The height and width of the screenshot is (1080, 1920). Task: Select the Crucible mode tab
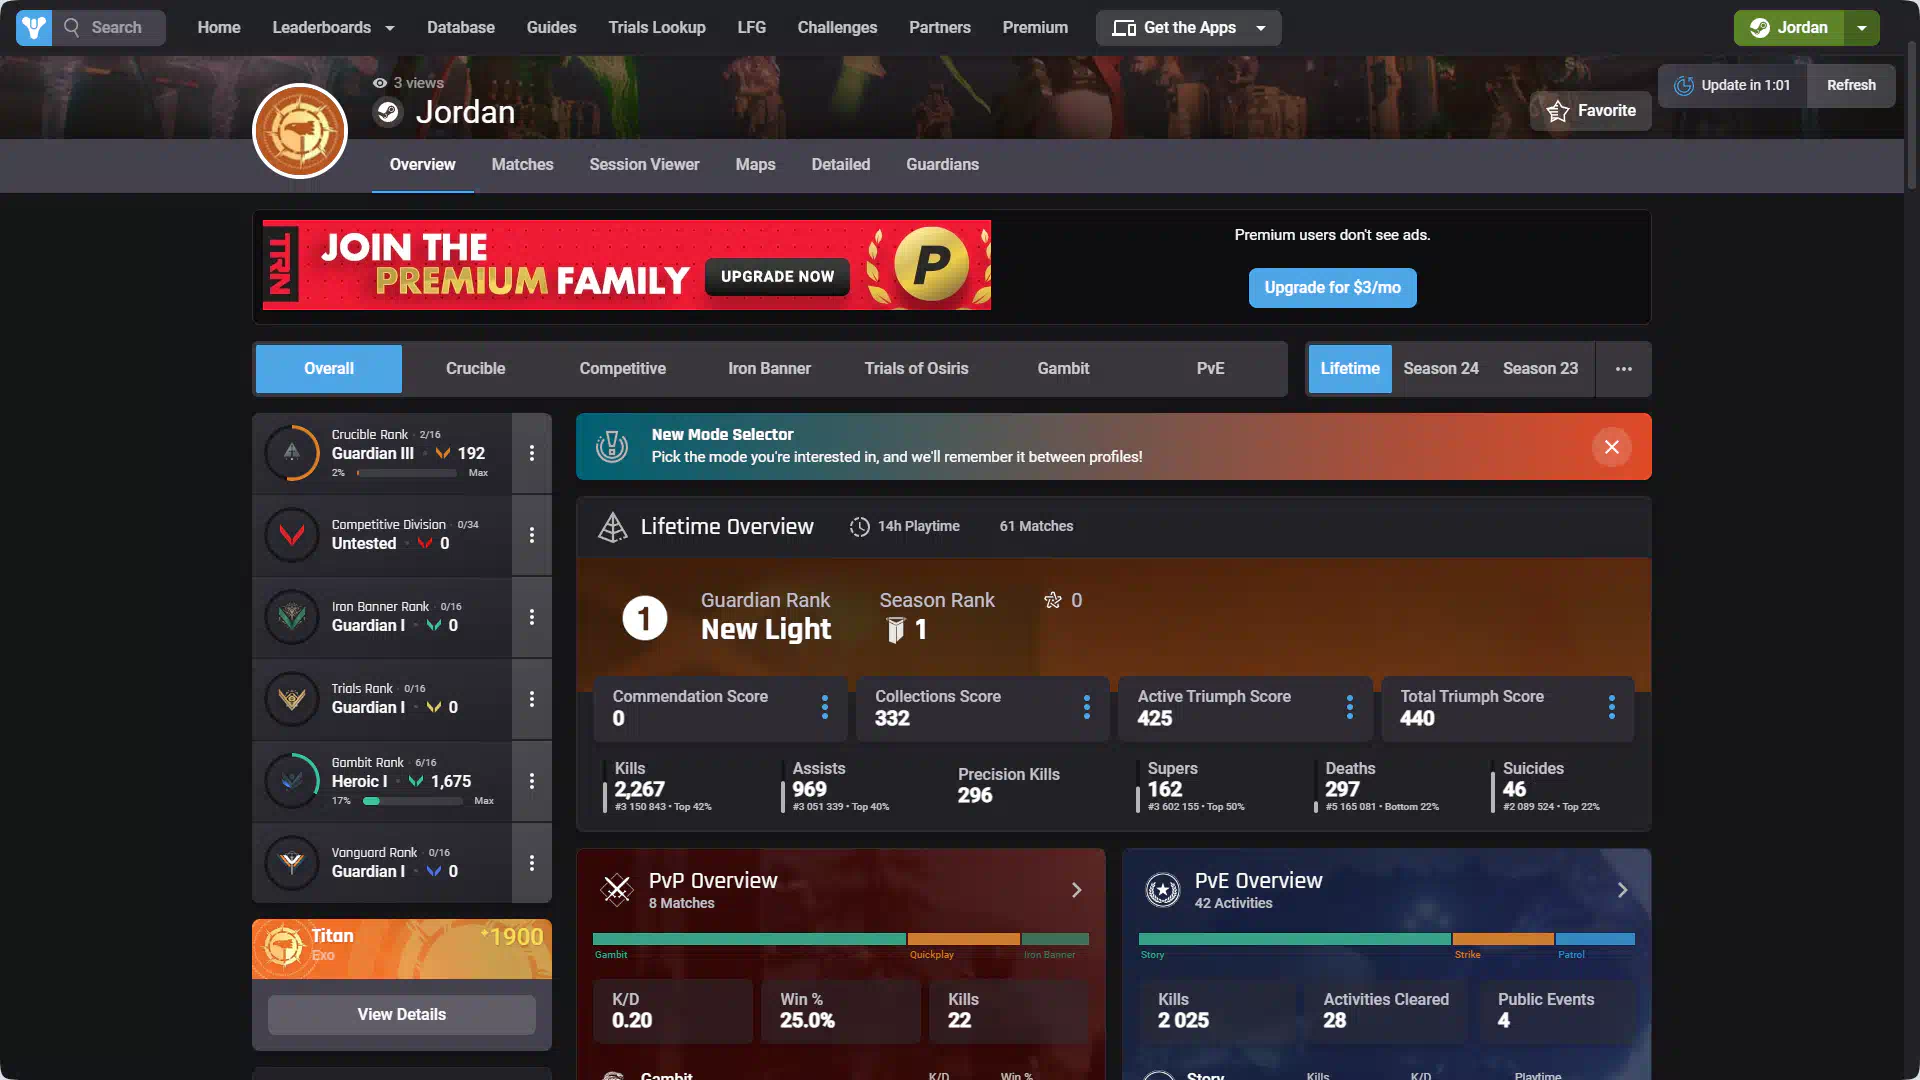point(476,369)
